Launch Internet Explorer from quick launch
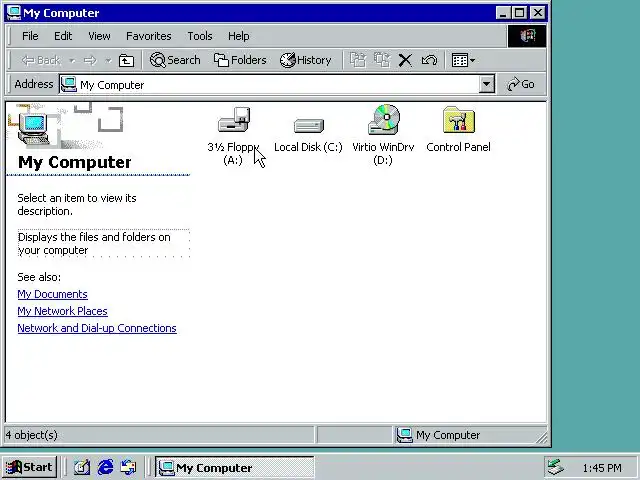Screen dimensions: 640x480 105,467
